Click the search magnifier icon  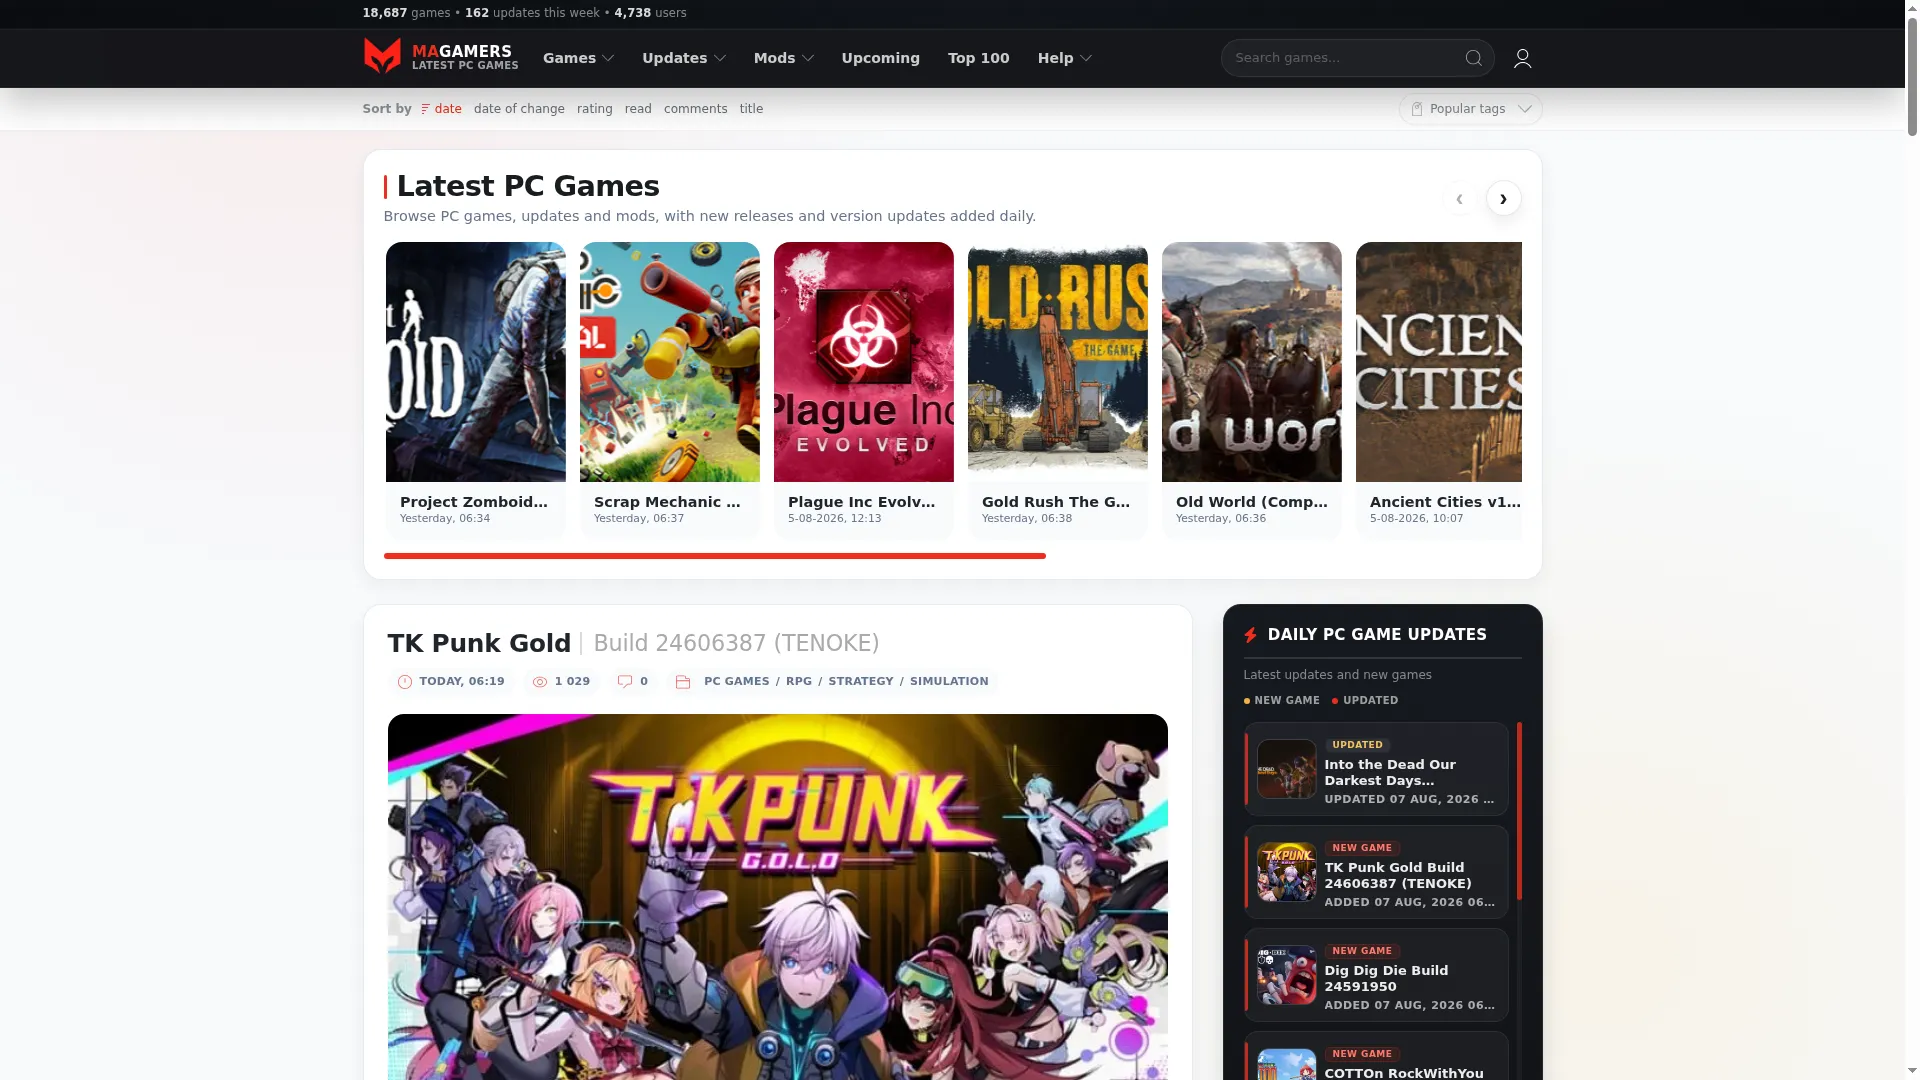tap(1473, 58)
